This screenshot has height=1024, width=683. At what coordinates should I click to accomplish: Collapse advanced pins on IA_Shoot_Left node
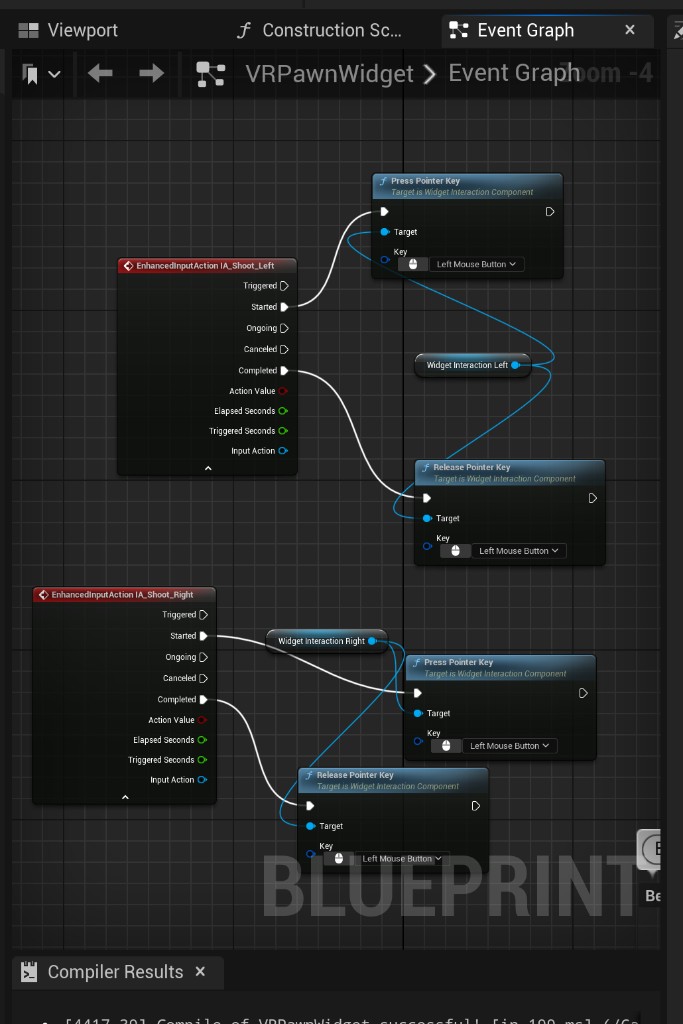coord(208,468)
